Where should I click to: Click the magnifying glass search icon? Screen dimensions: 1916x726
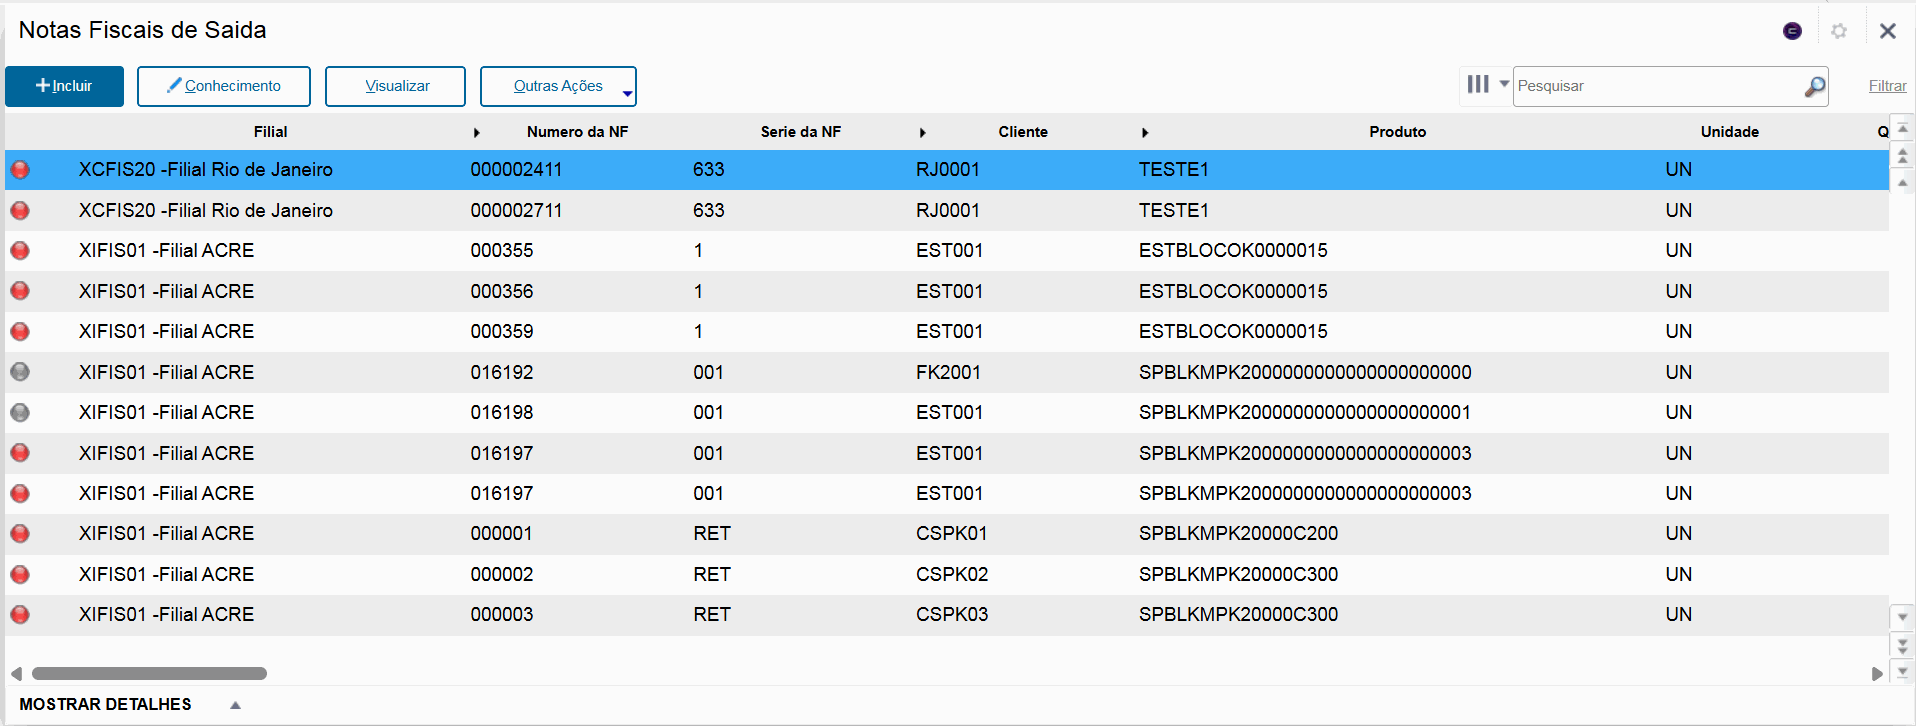pyautogui.click(x=1814, y=87)
